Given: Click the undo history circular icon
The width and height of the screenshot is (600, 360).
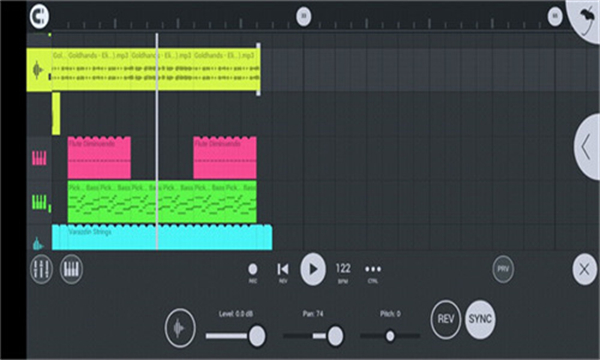Looking at the screenshot, I should coord(39,16).
